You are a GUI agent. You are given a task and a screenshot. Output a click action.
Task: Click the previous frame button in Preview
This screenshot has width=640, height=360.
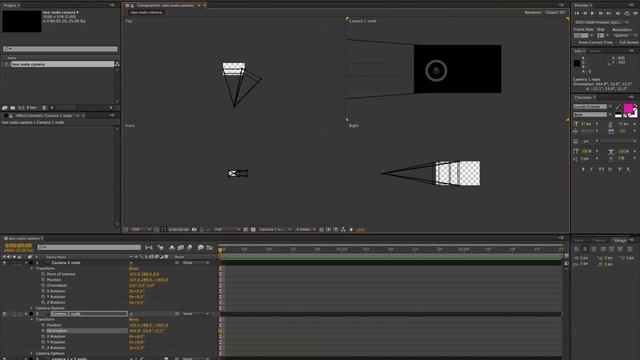(x=584, y=13)
